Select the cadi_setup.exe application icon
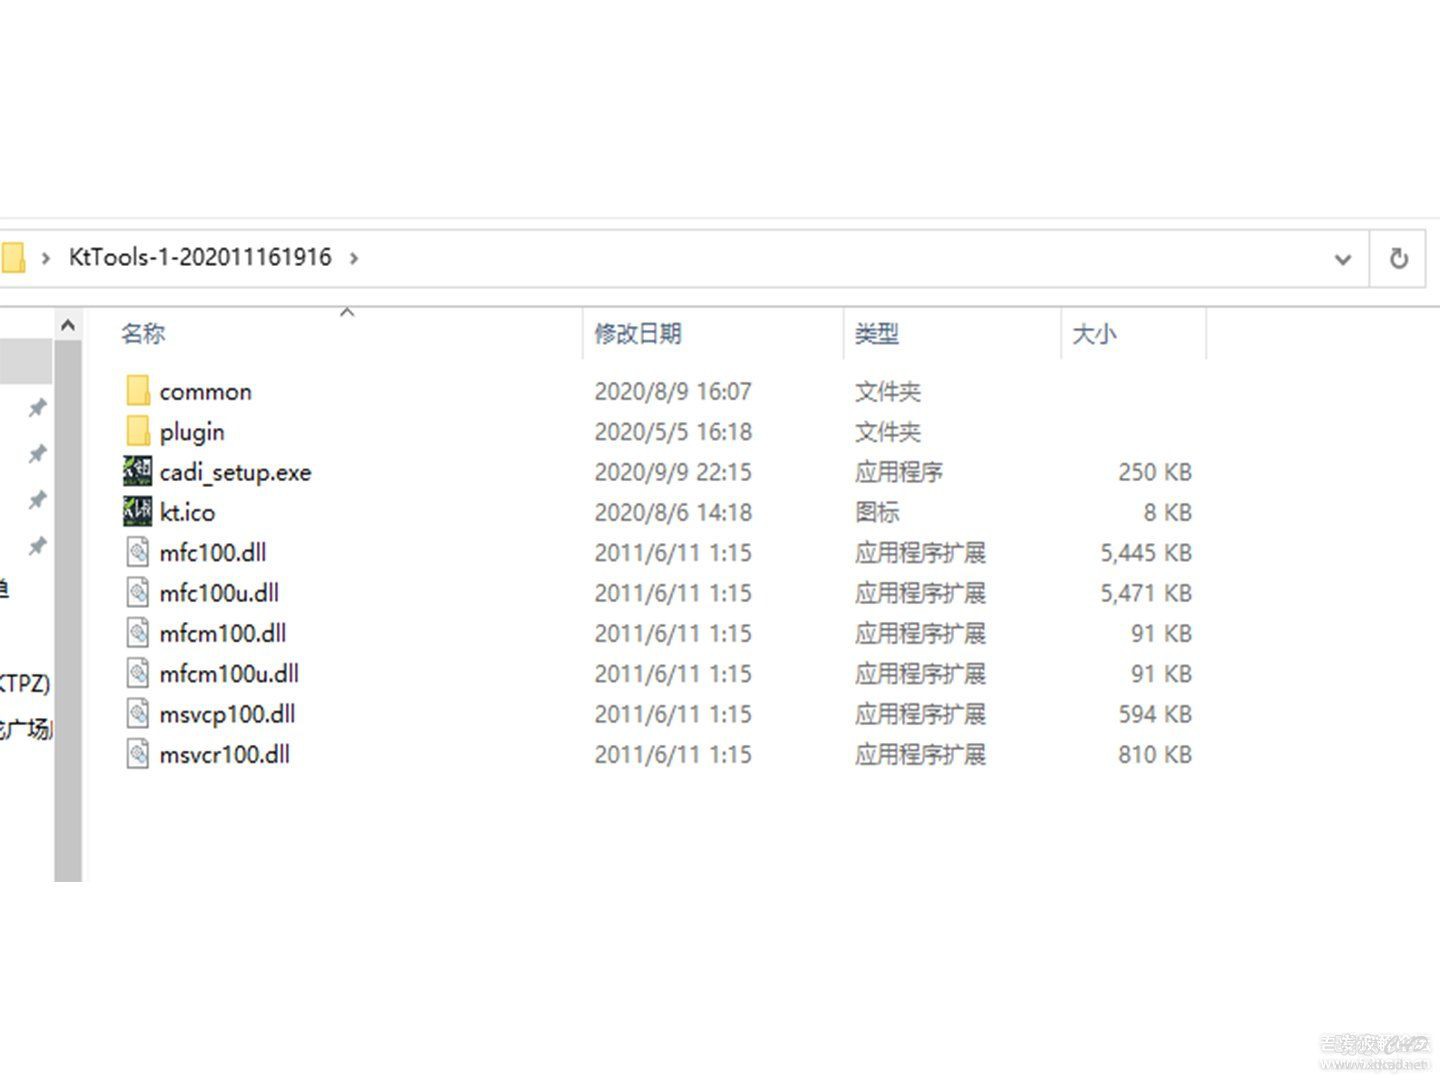The height and width of the screenshot is (1080, 1440). (x=138, y=472)
